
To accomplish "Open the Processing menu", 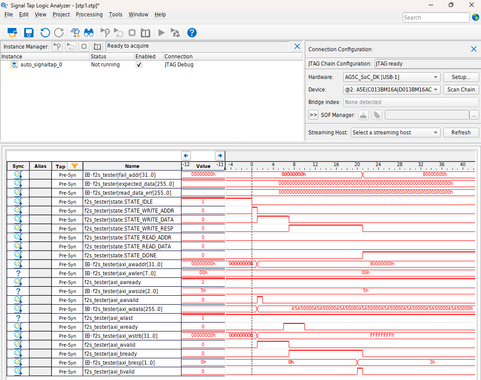I will click(89, 14).
